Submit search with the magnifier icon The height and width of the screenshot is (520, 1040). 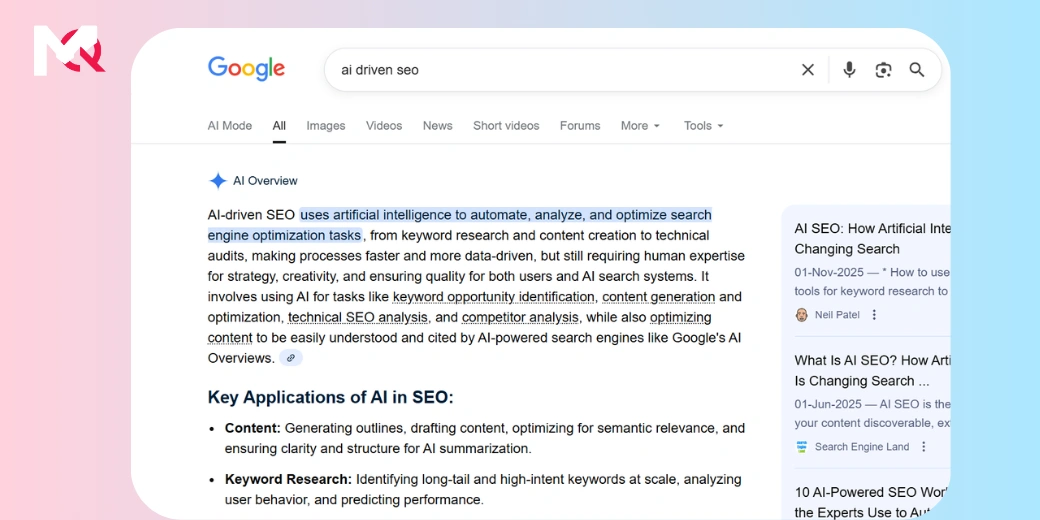(917, 70)
